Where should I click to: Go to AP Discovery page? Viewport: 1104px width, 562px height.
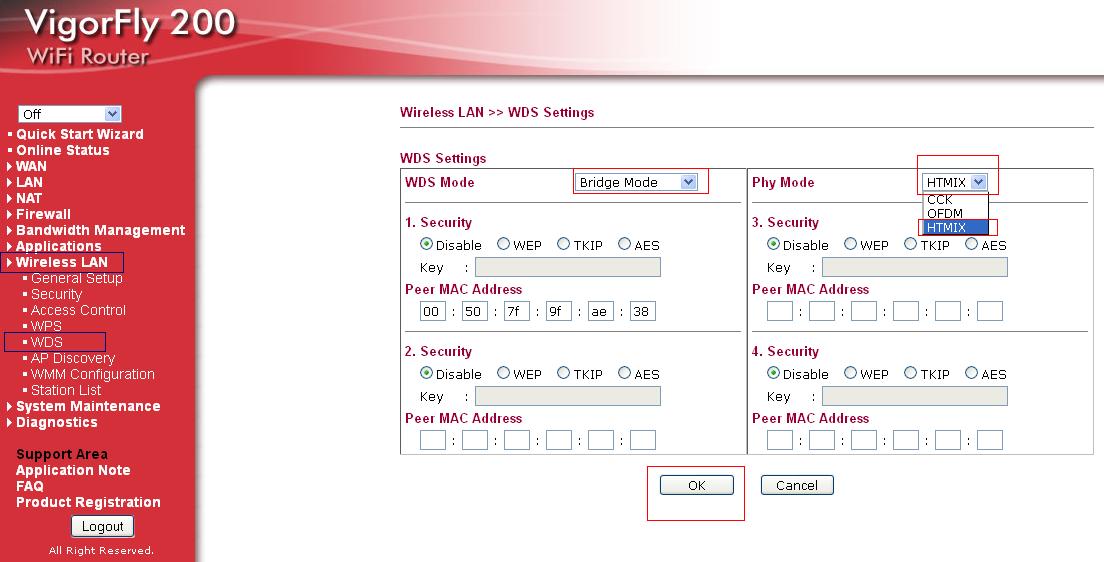coord(73,358)
